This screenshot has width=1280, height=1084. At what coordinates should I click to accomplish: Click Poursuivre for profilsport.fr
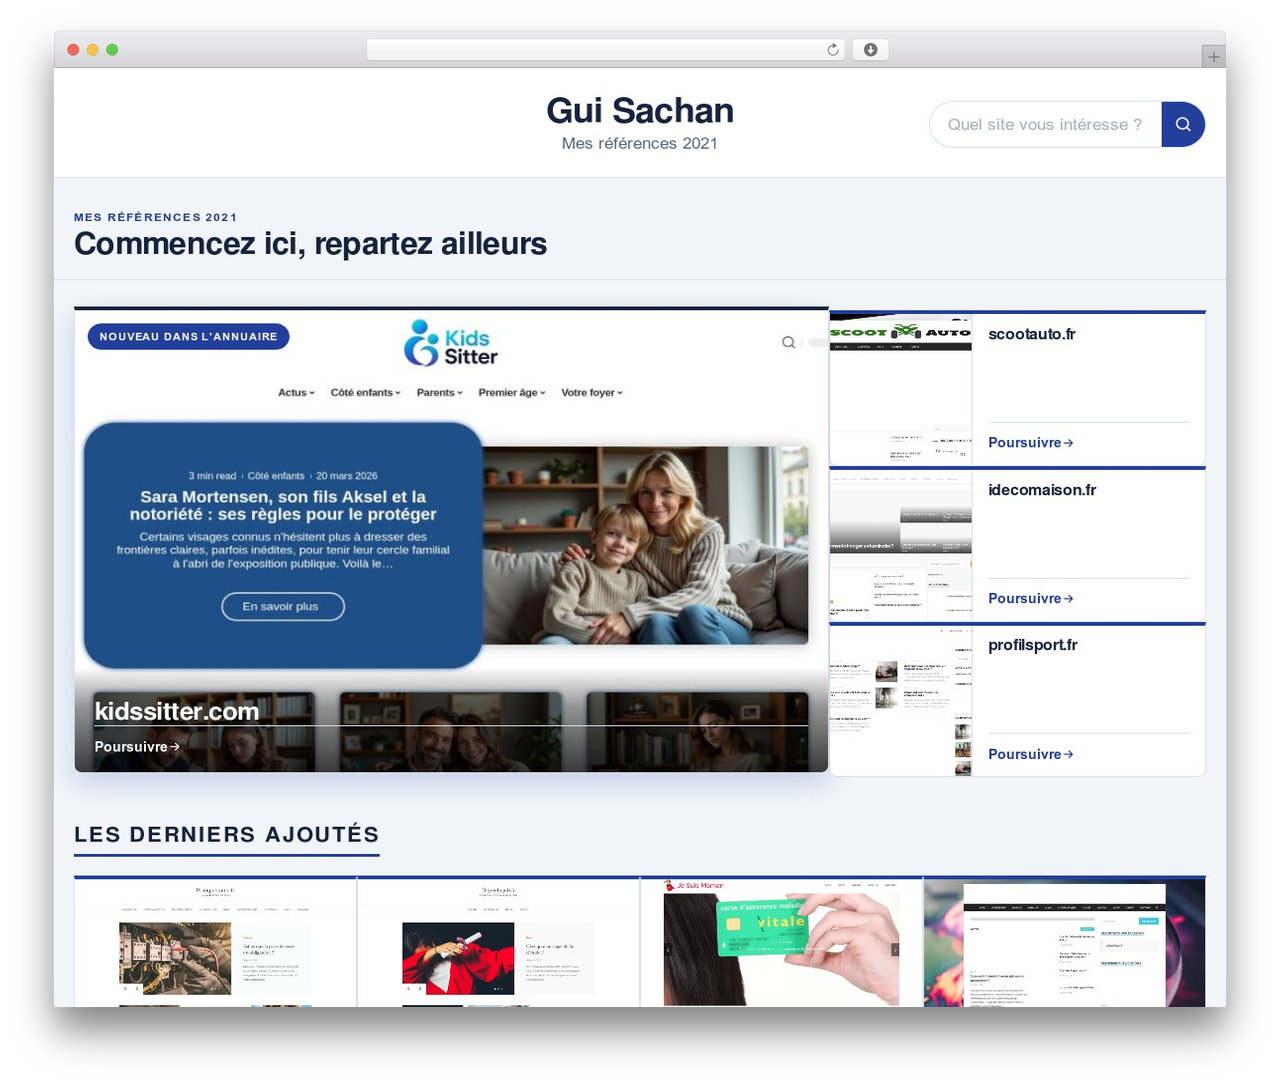[x=1031, y=754]
